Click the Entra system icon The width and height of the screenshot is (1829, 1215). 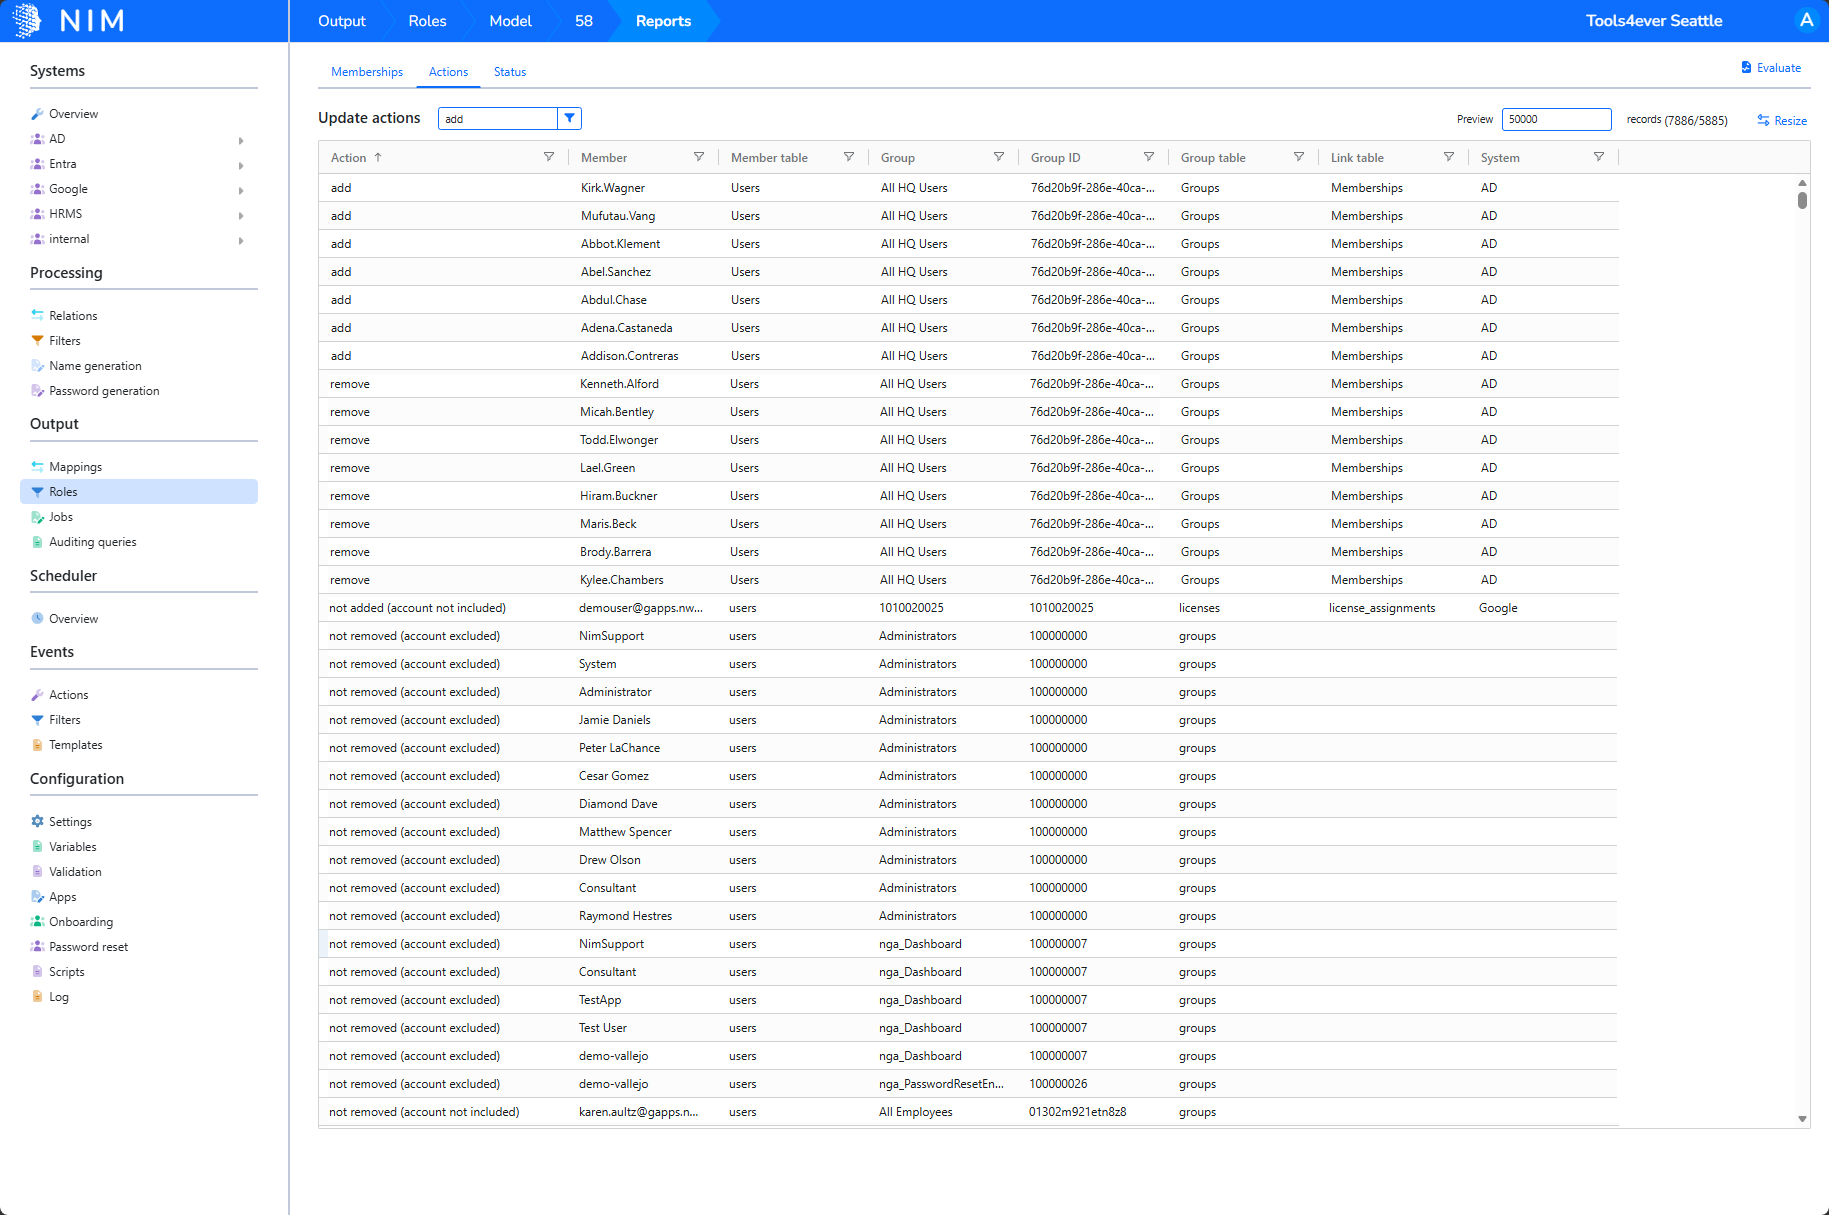[37, 164]
